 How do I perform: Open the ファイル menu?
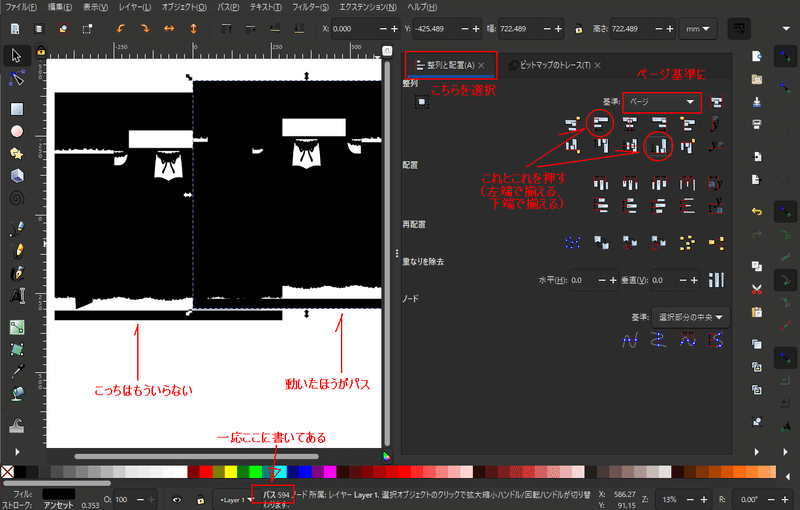pyautogui.click(x=21, y=7)
